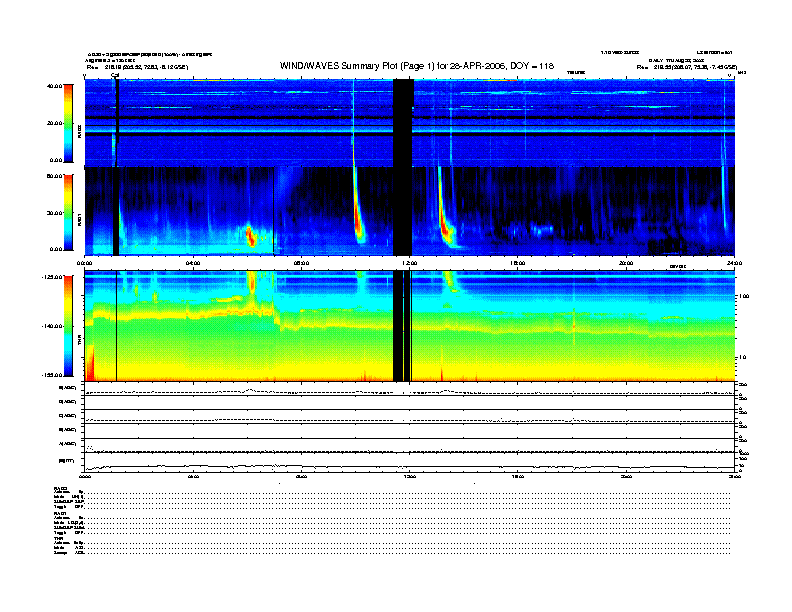Click the RAD2 panel color scale bar

[68, 123]
